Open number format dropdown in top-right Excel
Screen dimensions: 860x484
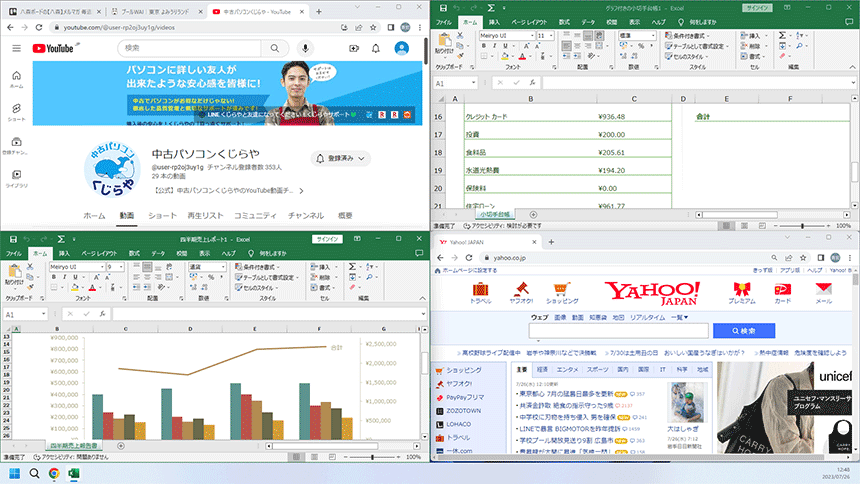[653, 35]
